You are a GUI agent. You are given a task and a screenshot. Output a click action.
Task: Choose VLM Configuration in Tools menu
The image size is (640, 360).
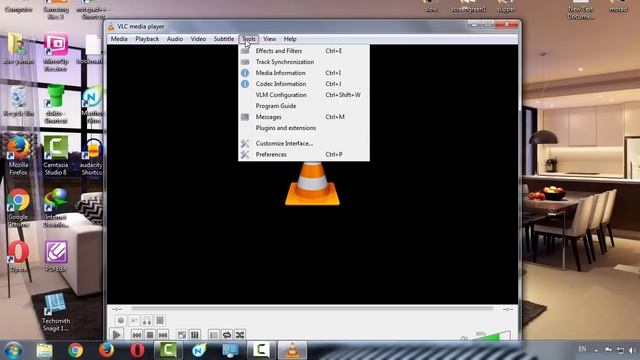pyautogui.click(x=304, y=95)
